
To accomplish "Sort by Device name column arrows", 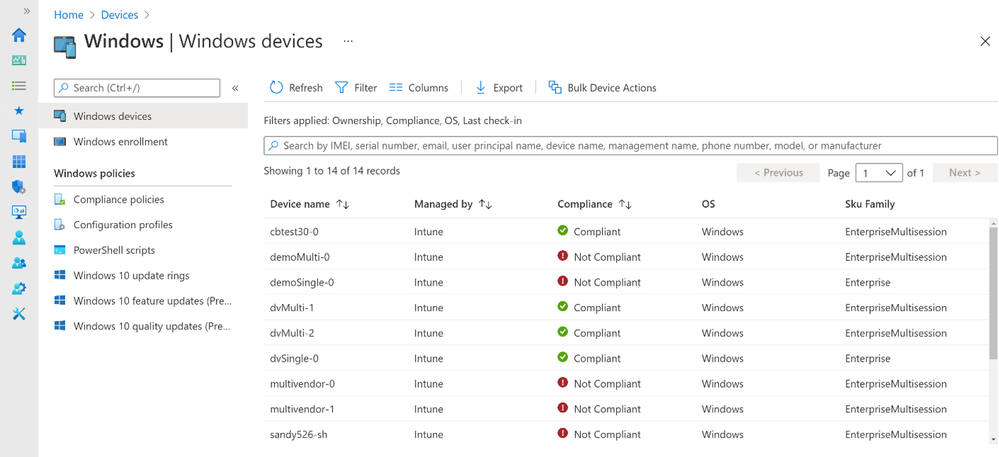I will click(343, 205).
